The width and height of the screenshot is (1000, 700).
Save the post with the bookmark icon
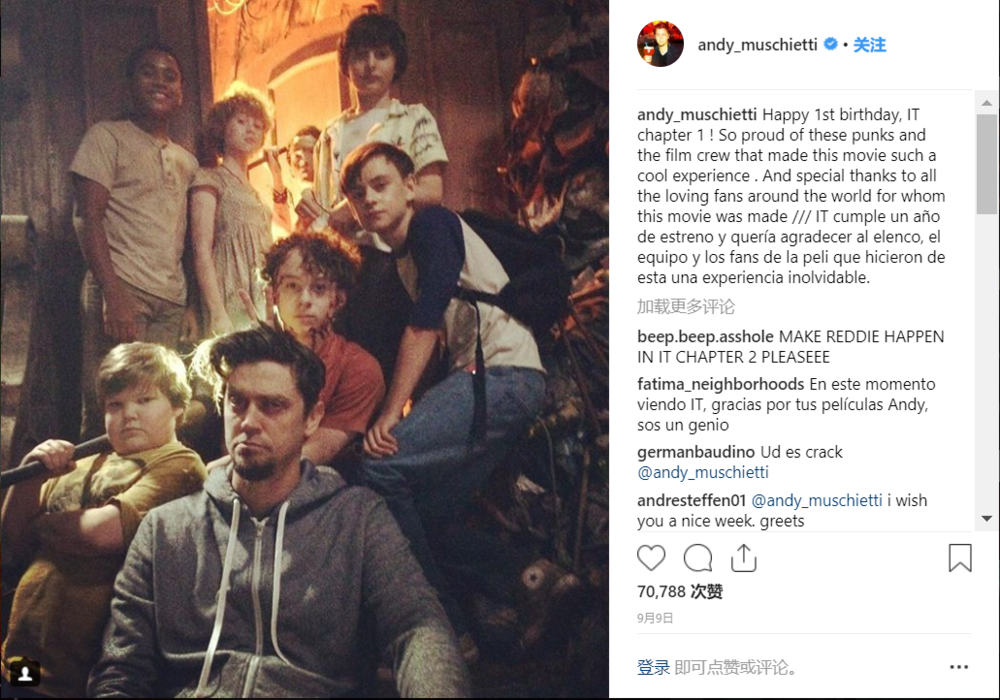(x=959, y=558)
